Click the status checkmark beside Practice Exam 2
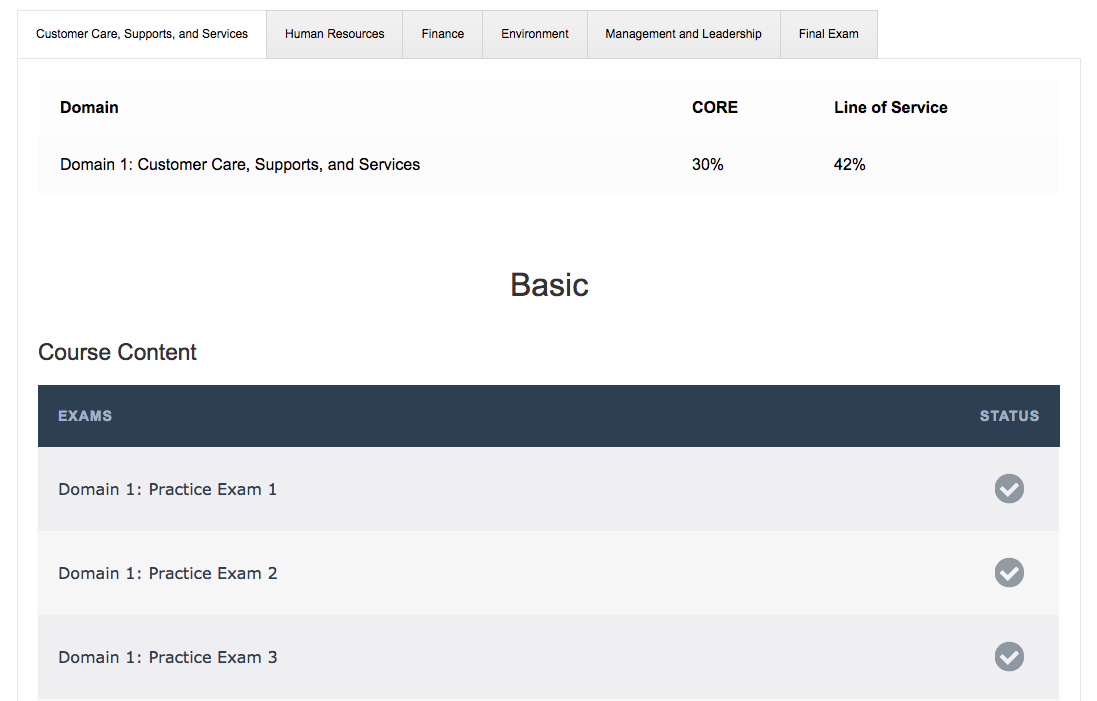1097x701 pixels. tap(1009, 573)
